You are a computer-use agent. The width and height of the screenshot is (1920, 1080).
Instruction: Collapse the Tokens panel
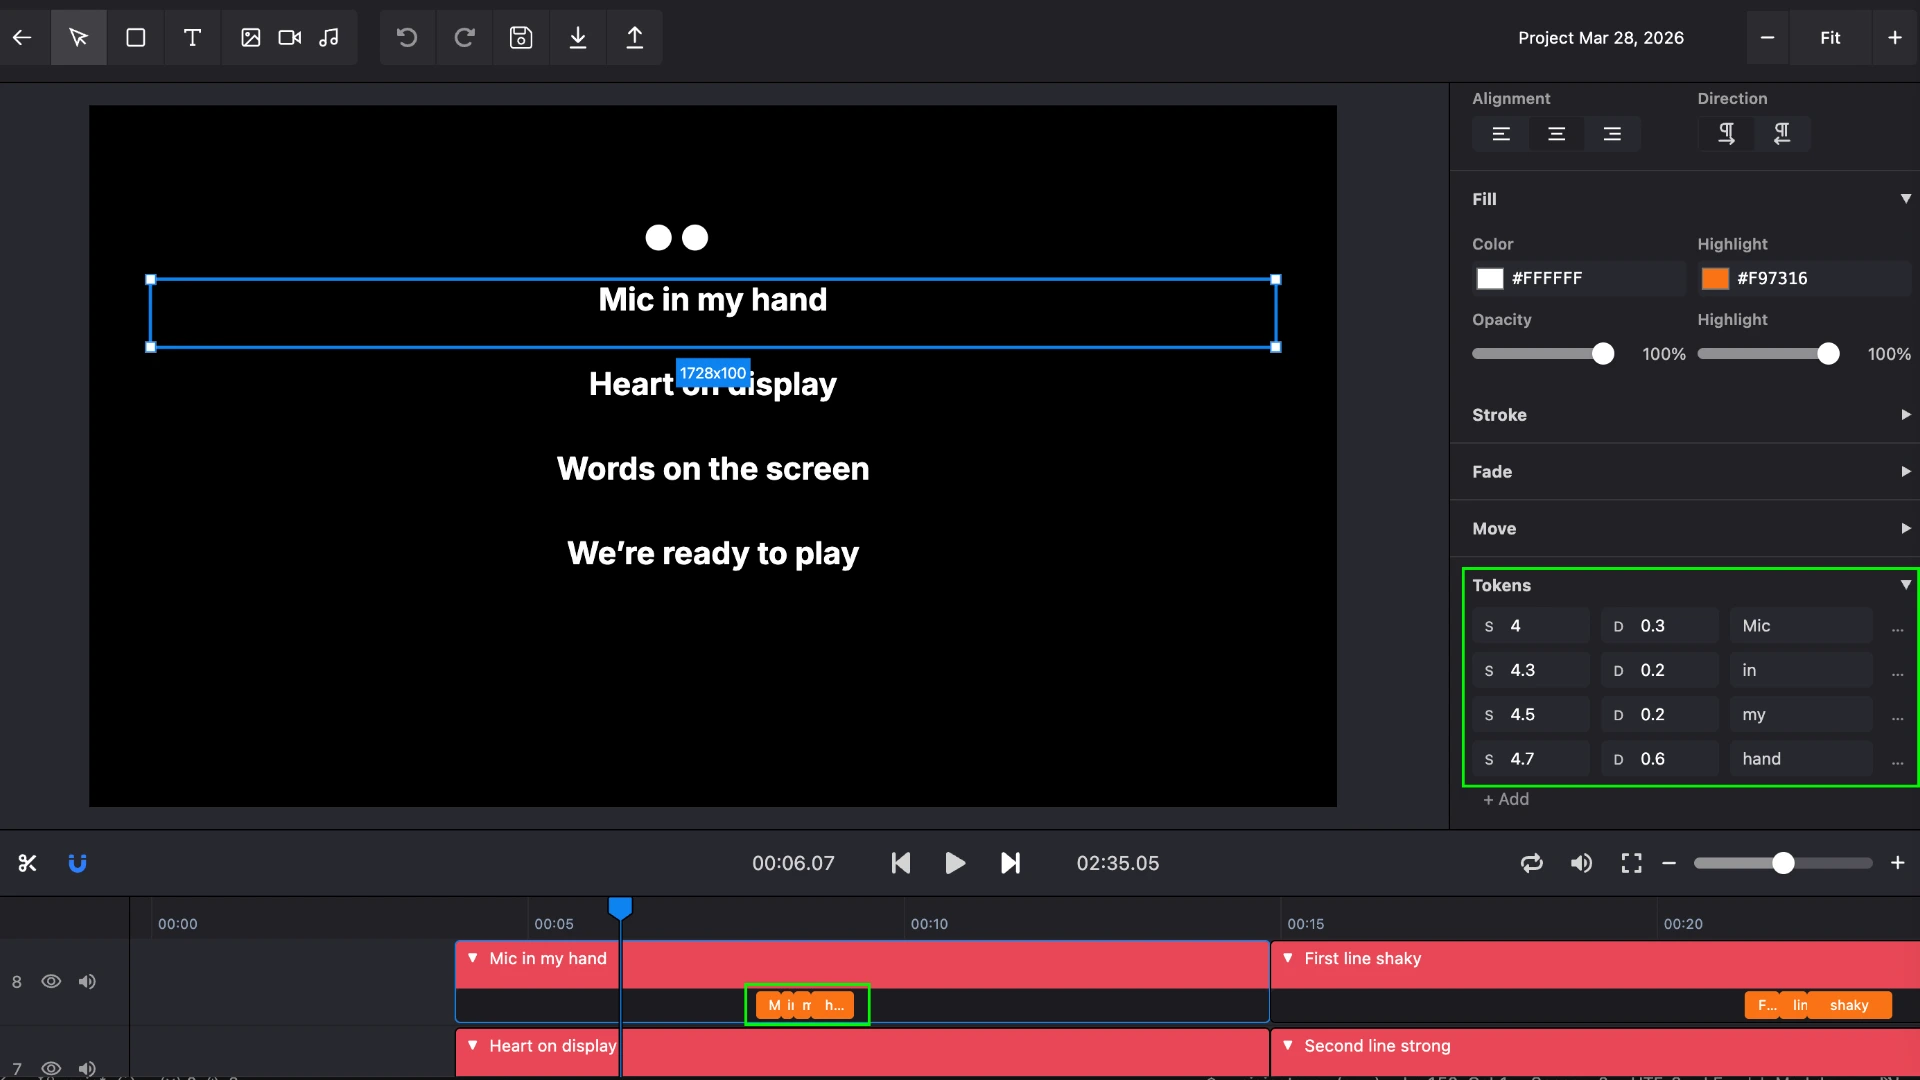pyautogui.click(x=1905, y=584)
